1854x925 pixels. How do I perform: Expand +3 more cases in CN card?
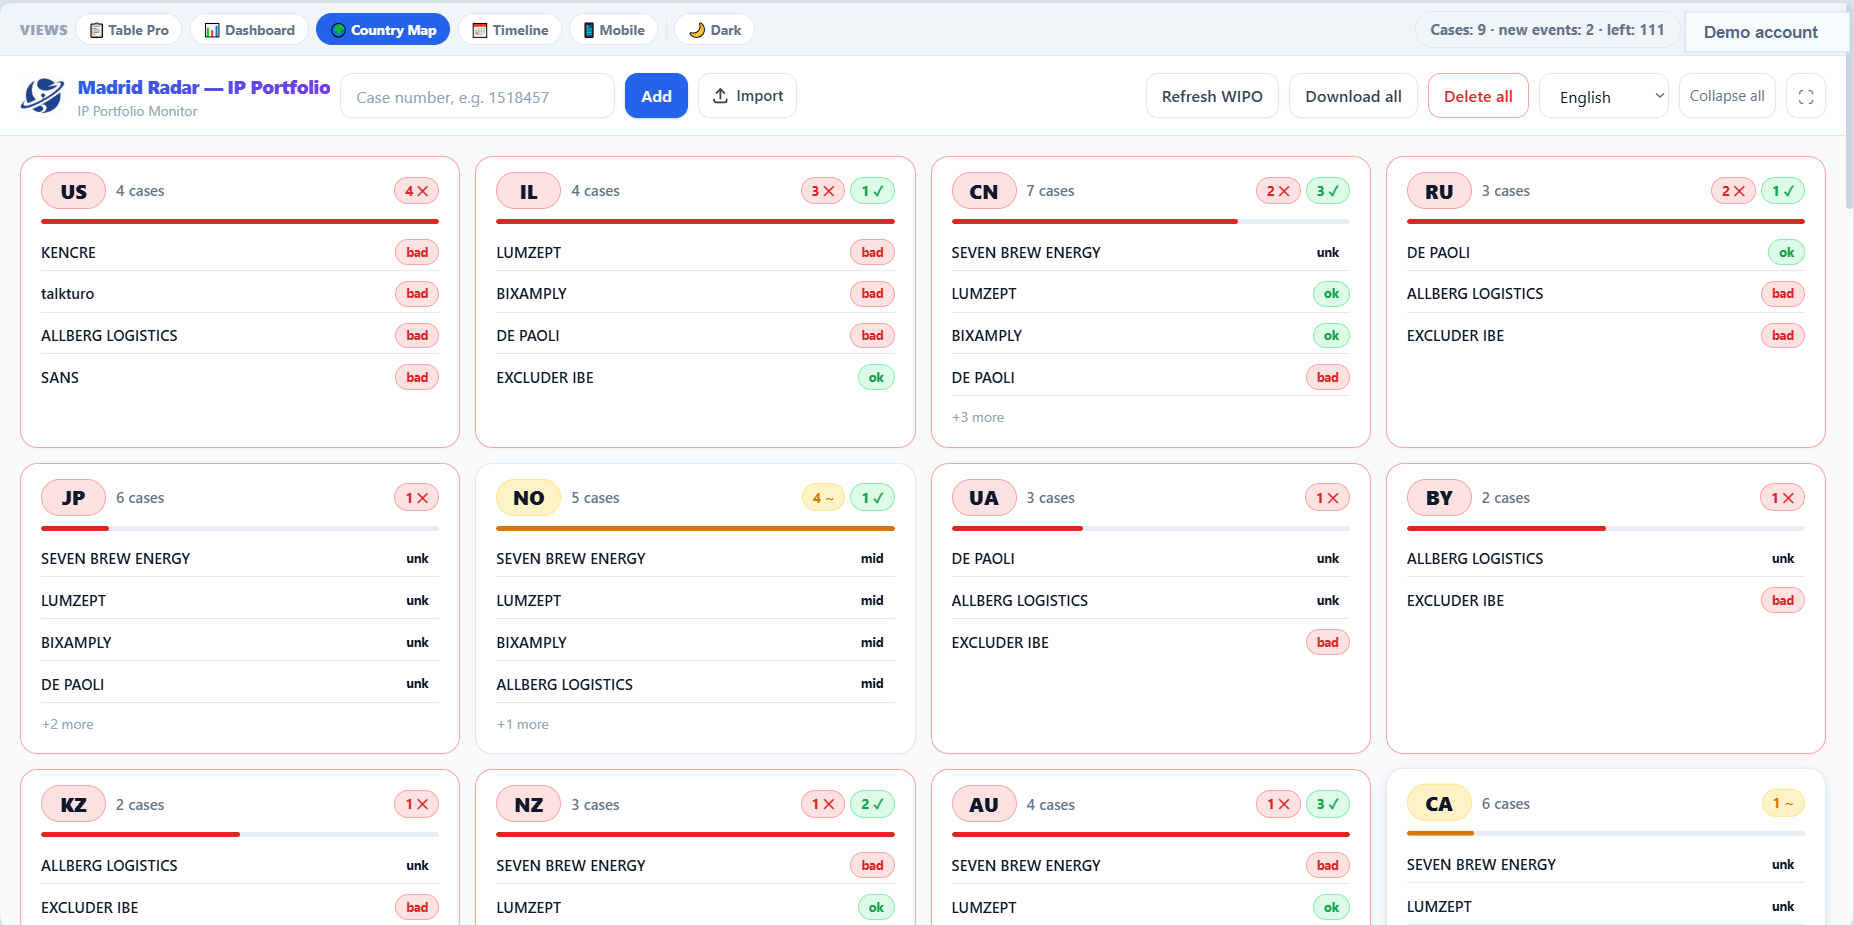click(x=977, y=417)
